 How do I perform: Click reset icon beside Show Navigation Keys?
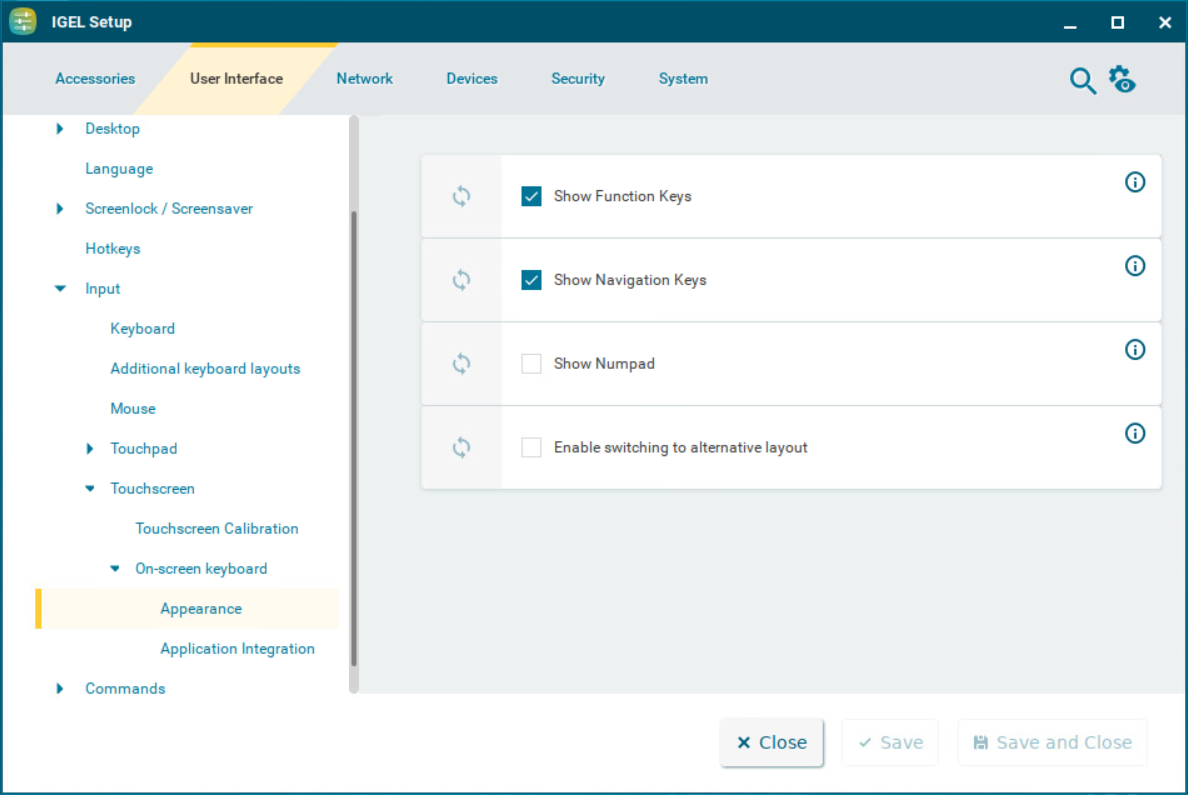(461, 280)
